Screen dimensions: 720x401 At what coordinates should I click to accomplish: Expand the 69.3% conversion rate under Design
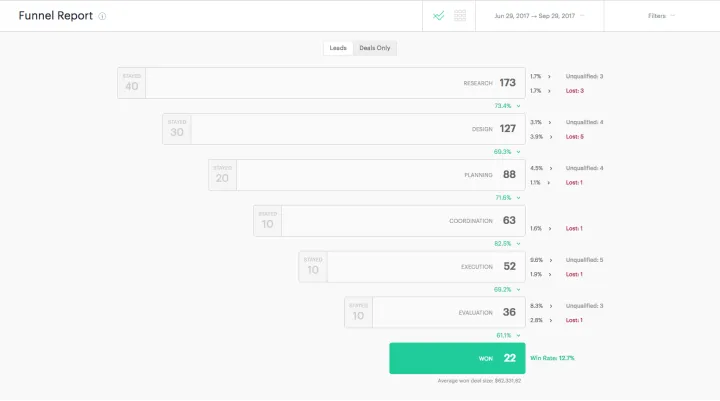(x=508, y=152)
